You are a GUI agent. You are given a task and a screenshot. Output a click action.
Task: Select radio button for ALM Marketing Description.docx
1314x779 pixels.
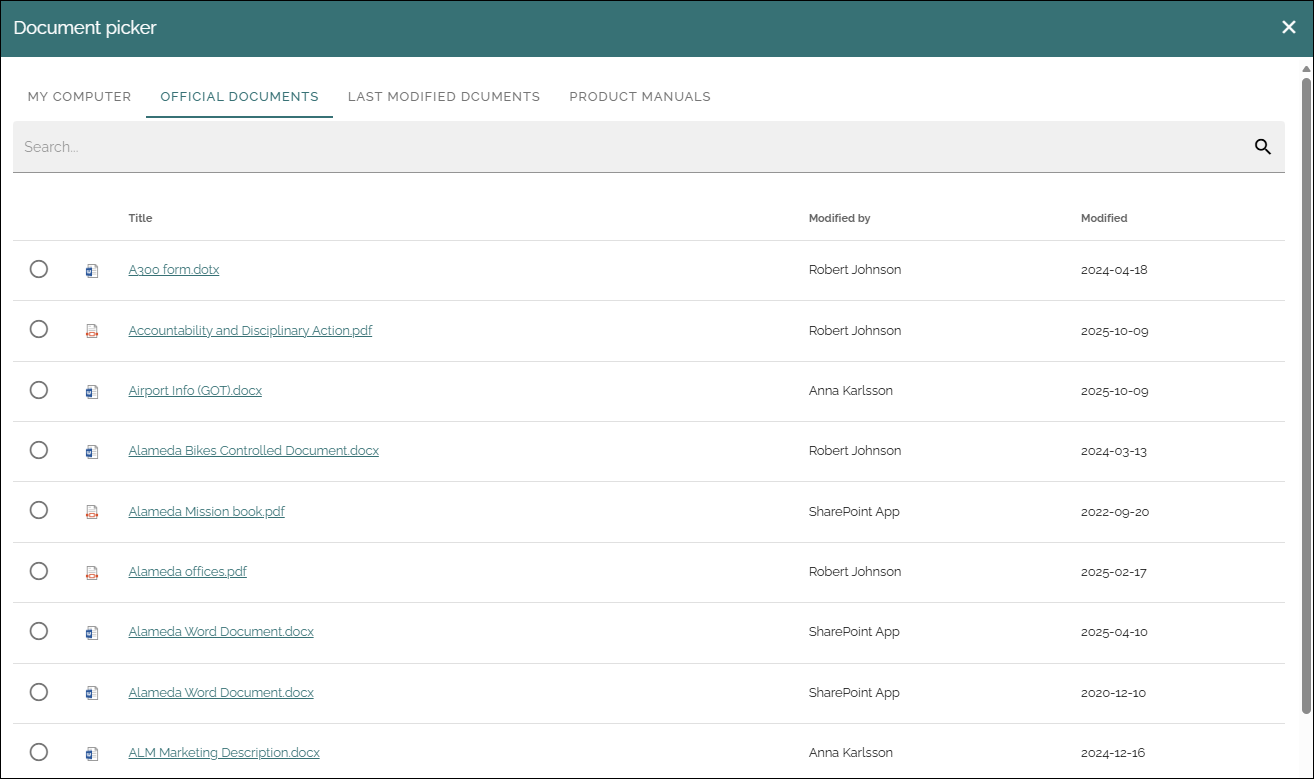click(x=39, y=752)
